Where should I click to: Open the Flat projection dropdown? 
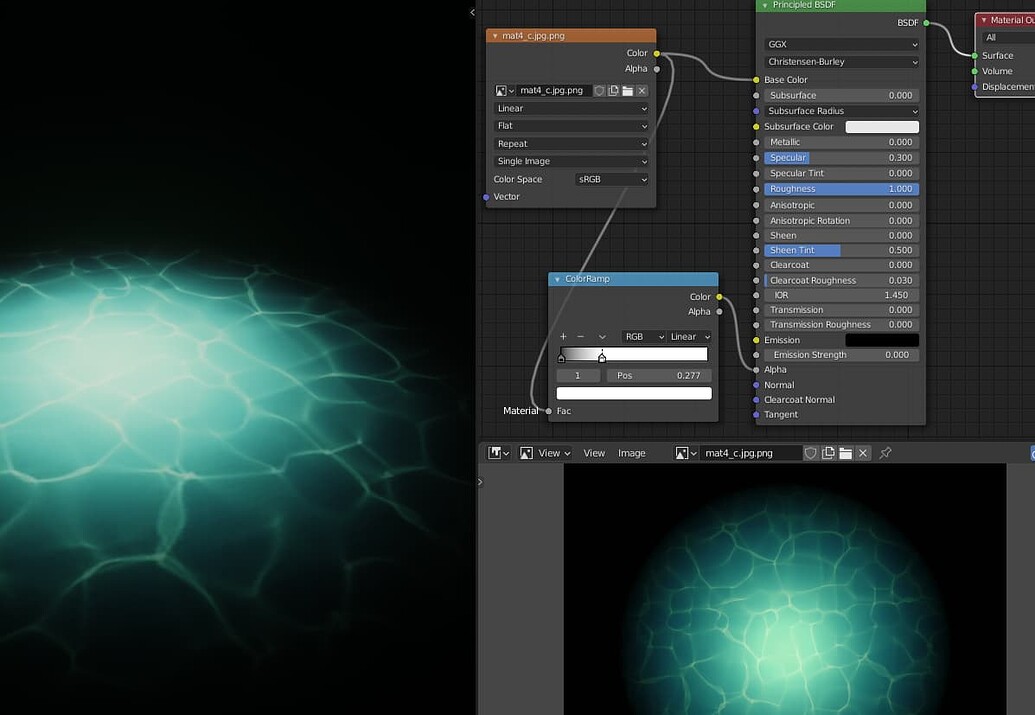[x=571, y=125]
